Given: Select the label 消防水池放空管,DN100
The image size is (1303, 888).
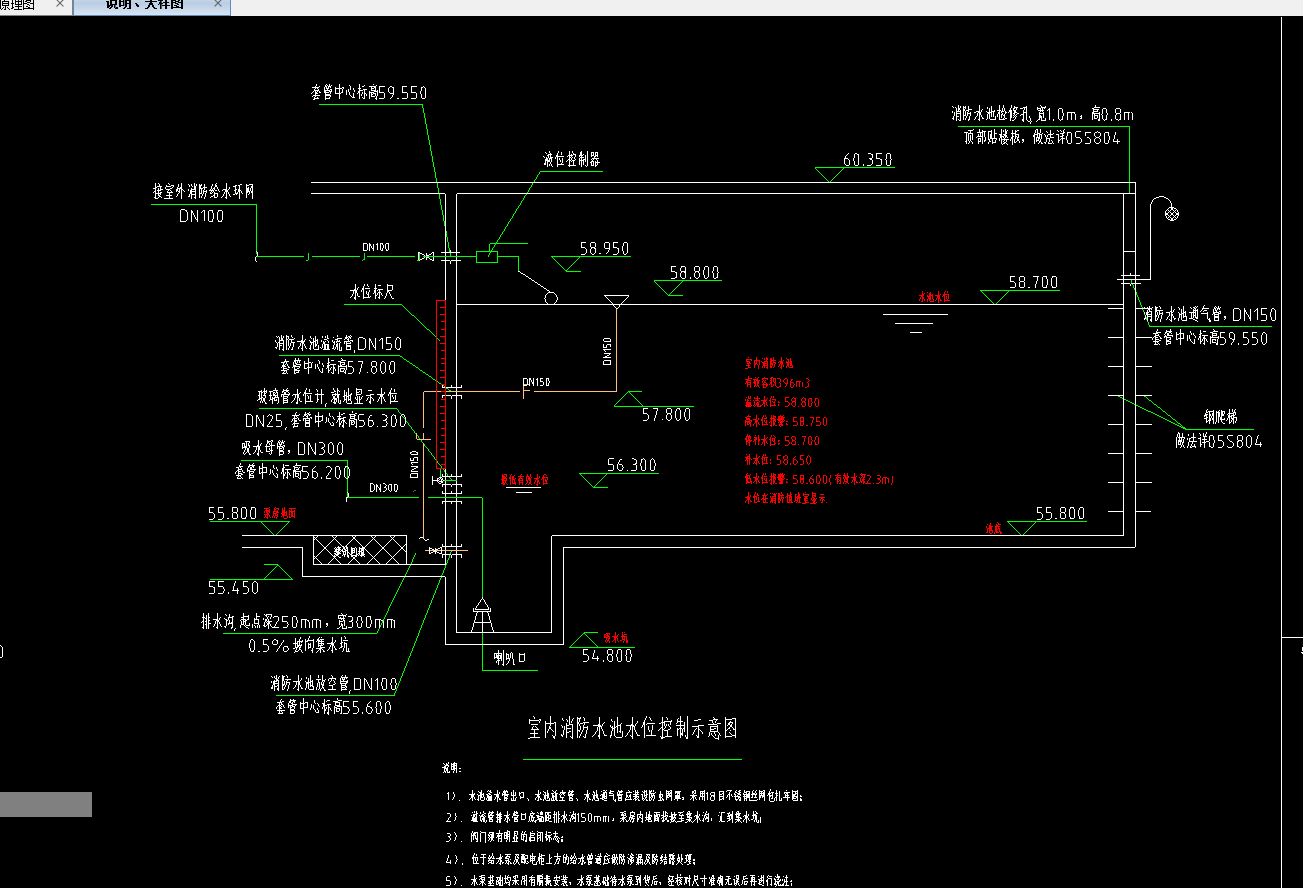Looking at the screenshot, I should click(334, 685).
